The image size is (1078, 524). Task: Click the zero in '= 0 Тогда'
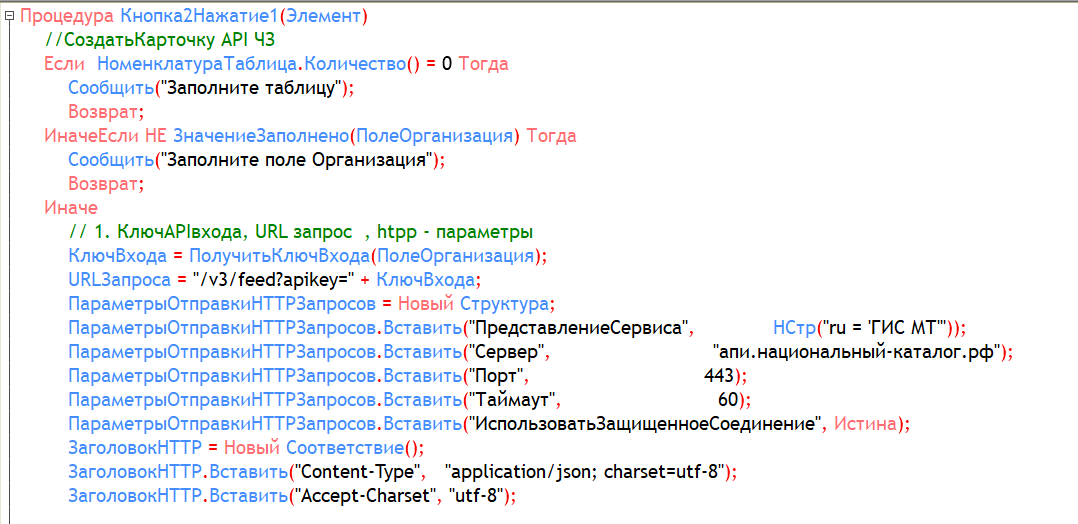446,65
